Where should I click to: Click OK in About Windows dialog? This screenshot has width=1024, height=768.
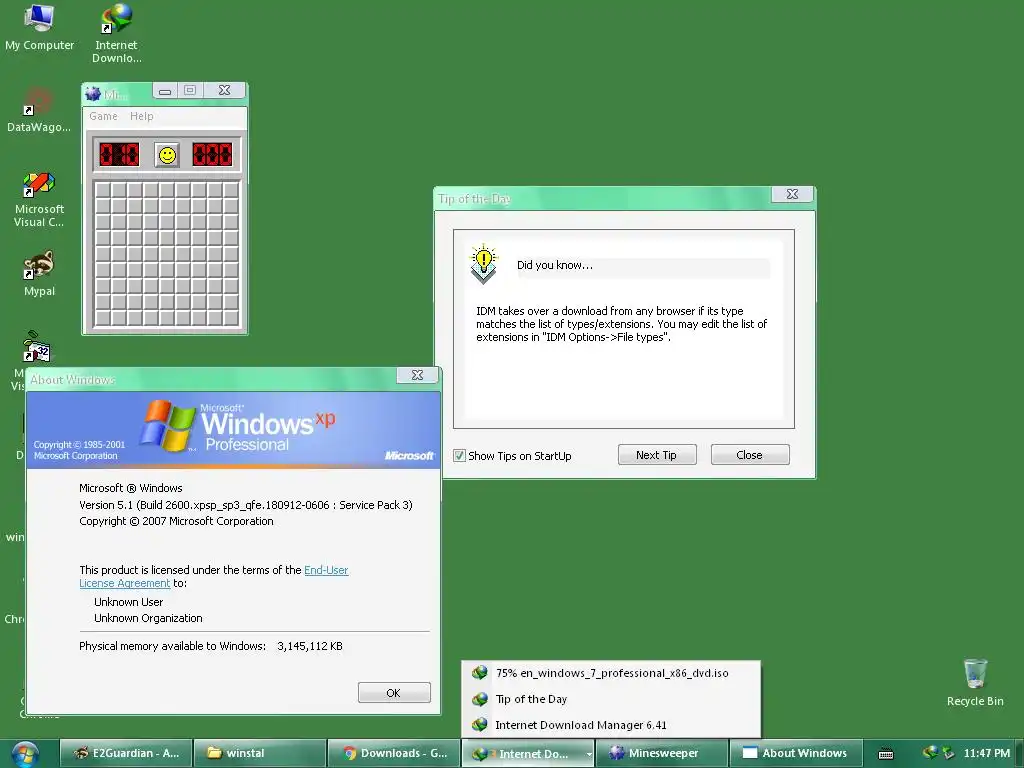394,693
